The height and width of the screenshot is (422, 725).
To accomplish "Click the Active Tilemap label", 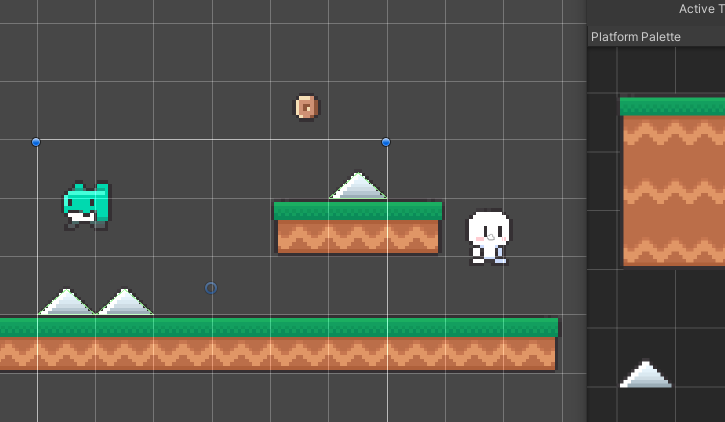I will coord(701,9).
